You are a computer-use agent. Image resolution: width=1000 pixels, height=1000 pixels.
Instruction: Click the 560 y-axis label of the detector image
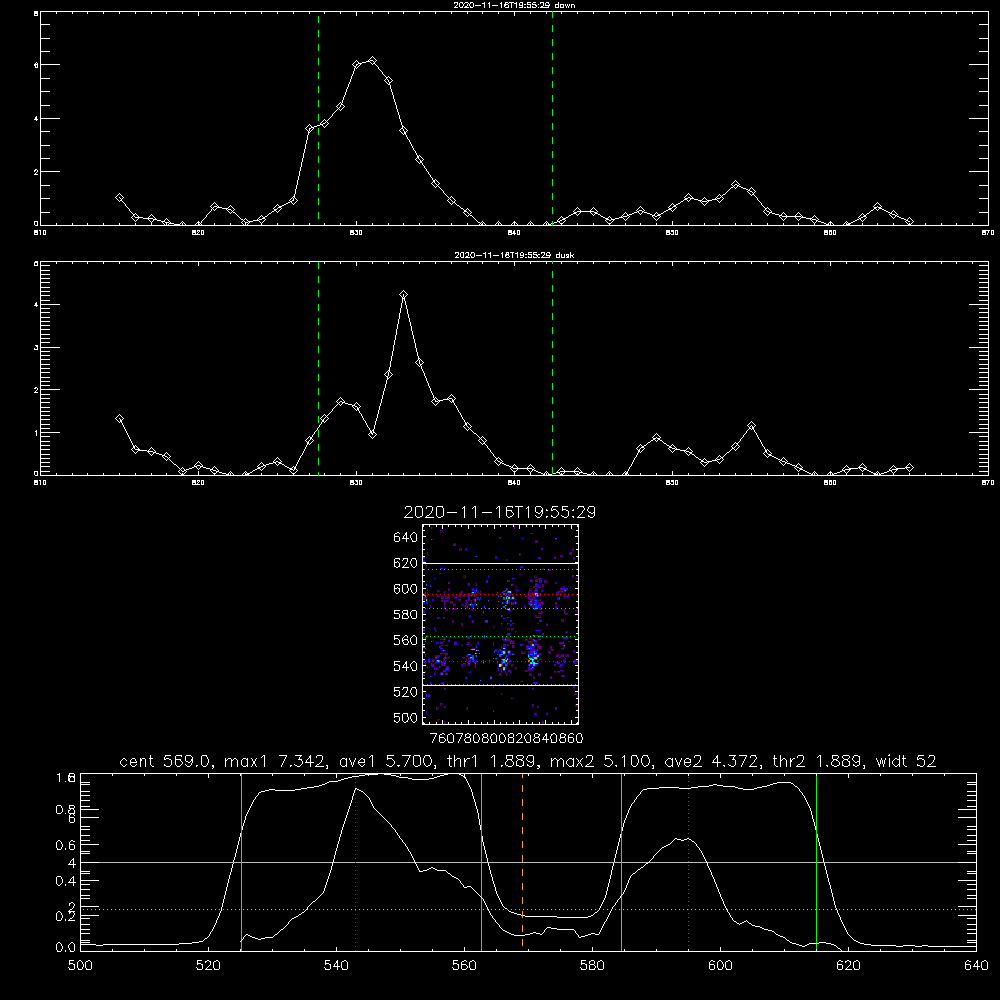coord(406,640)
